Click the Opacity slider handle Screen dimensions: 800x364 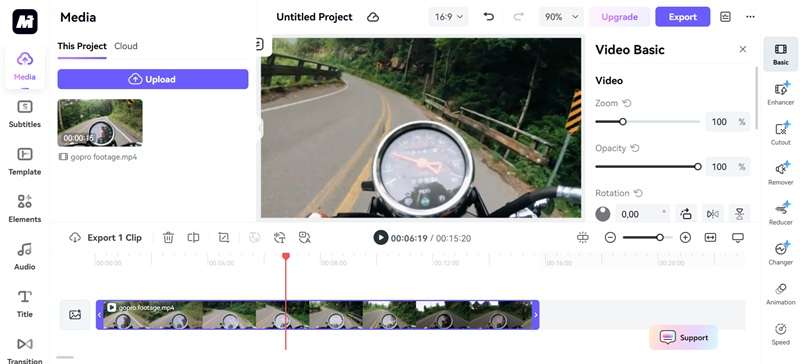tap(697, 166)
